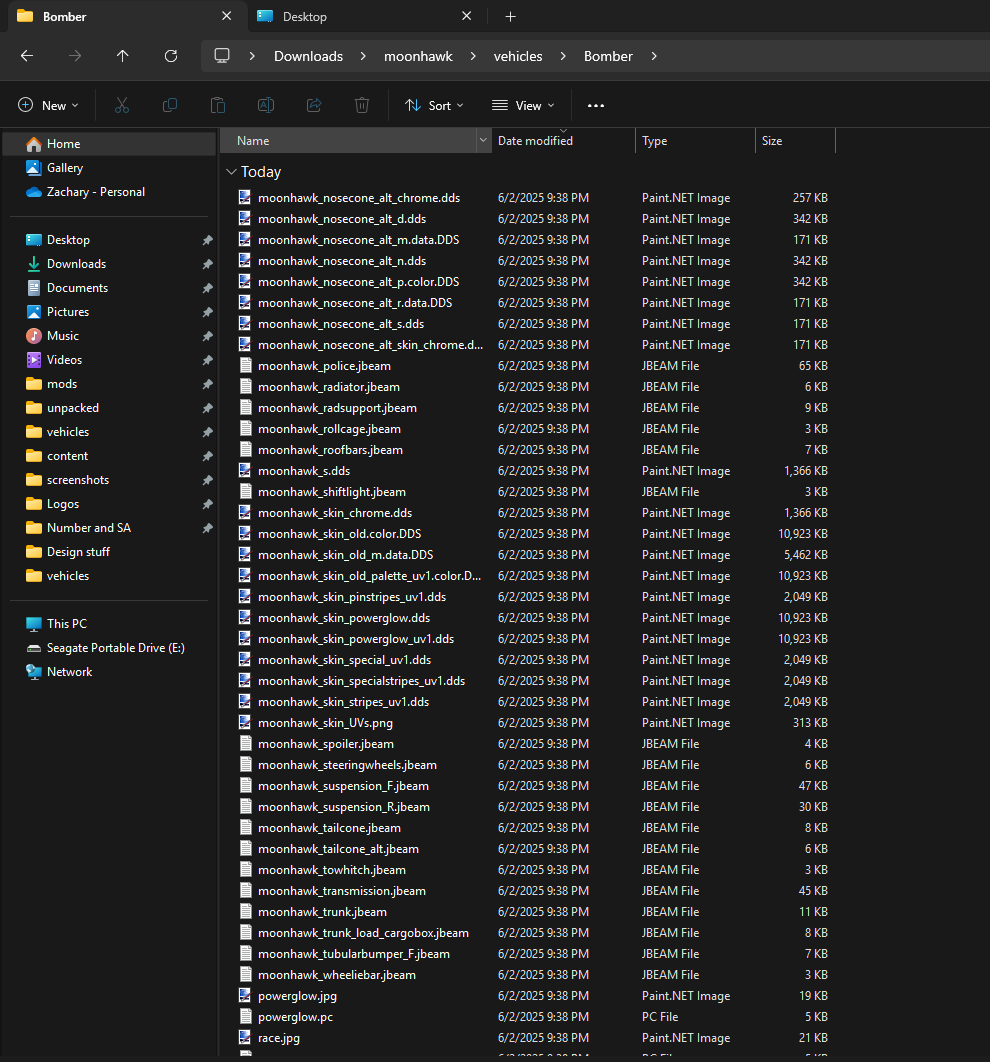Click the Paste clipboard icon
This screenshot has width=990, height=1062.
tap(218, 105)
